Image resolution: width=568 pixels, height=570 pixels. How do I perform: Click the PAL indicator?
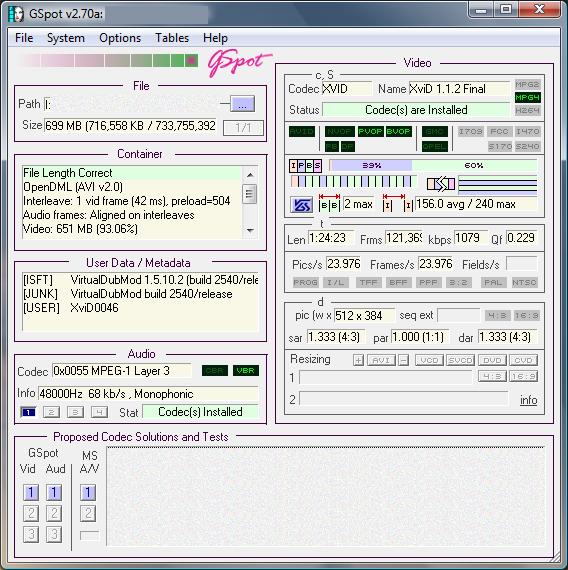pyautogui.click(x=493, y=282)
